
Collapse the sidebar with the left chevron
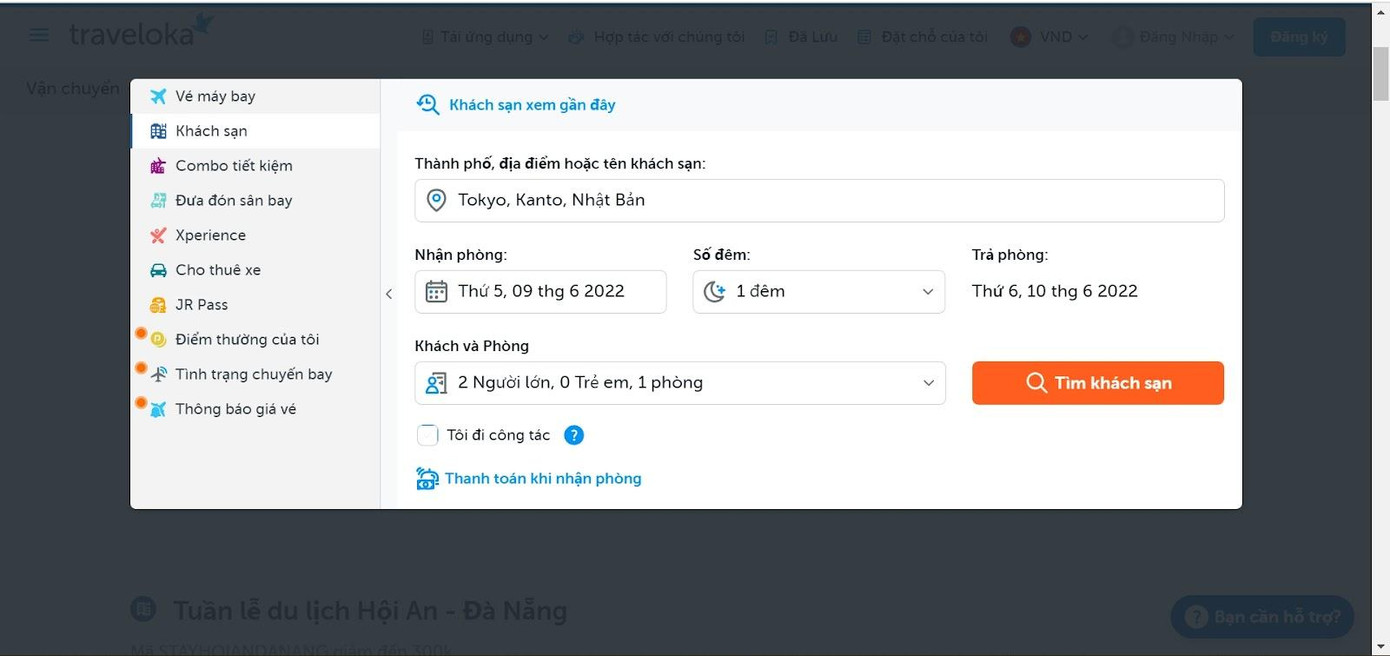(x=389, y=294)
